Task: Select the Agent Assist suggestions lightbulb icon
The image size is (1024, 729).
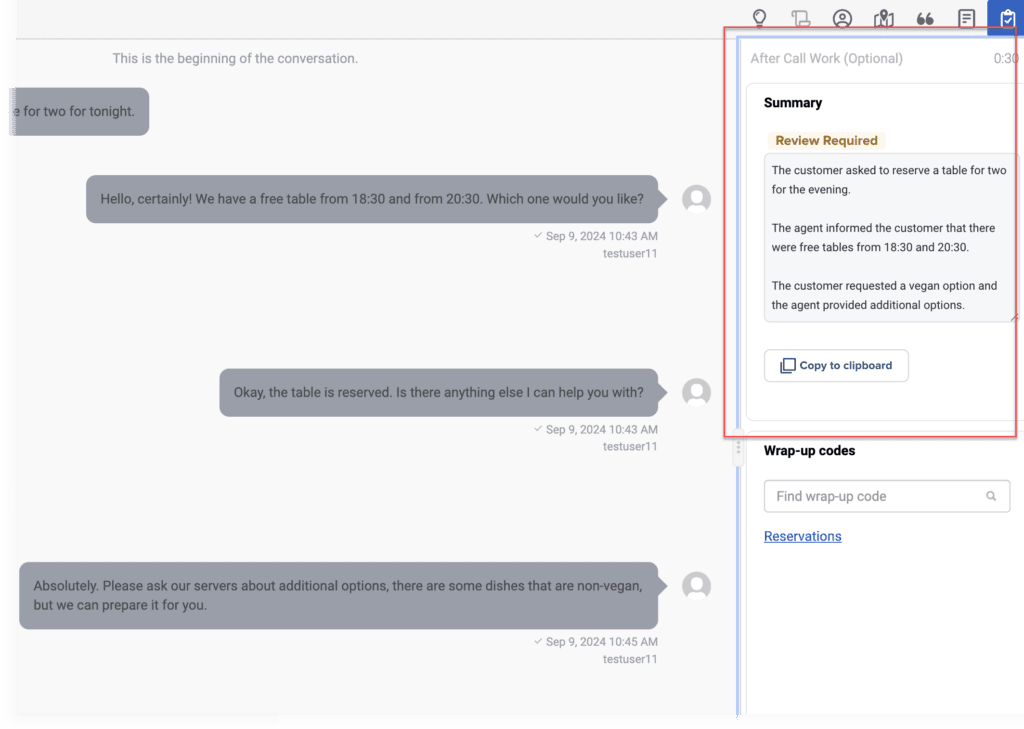Action: click(x=759, y=18)
